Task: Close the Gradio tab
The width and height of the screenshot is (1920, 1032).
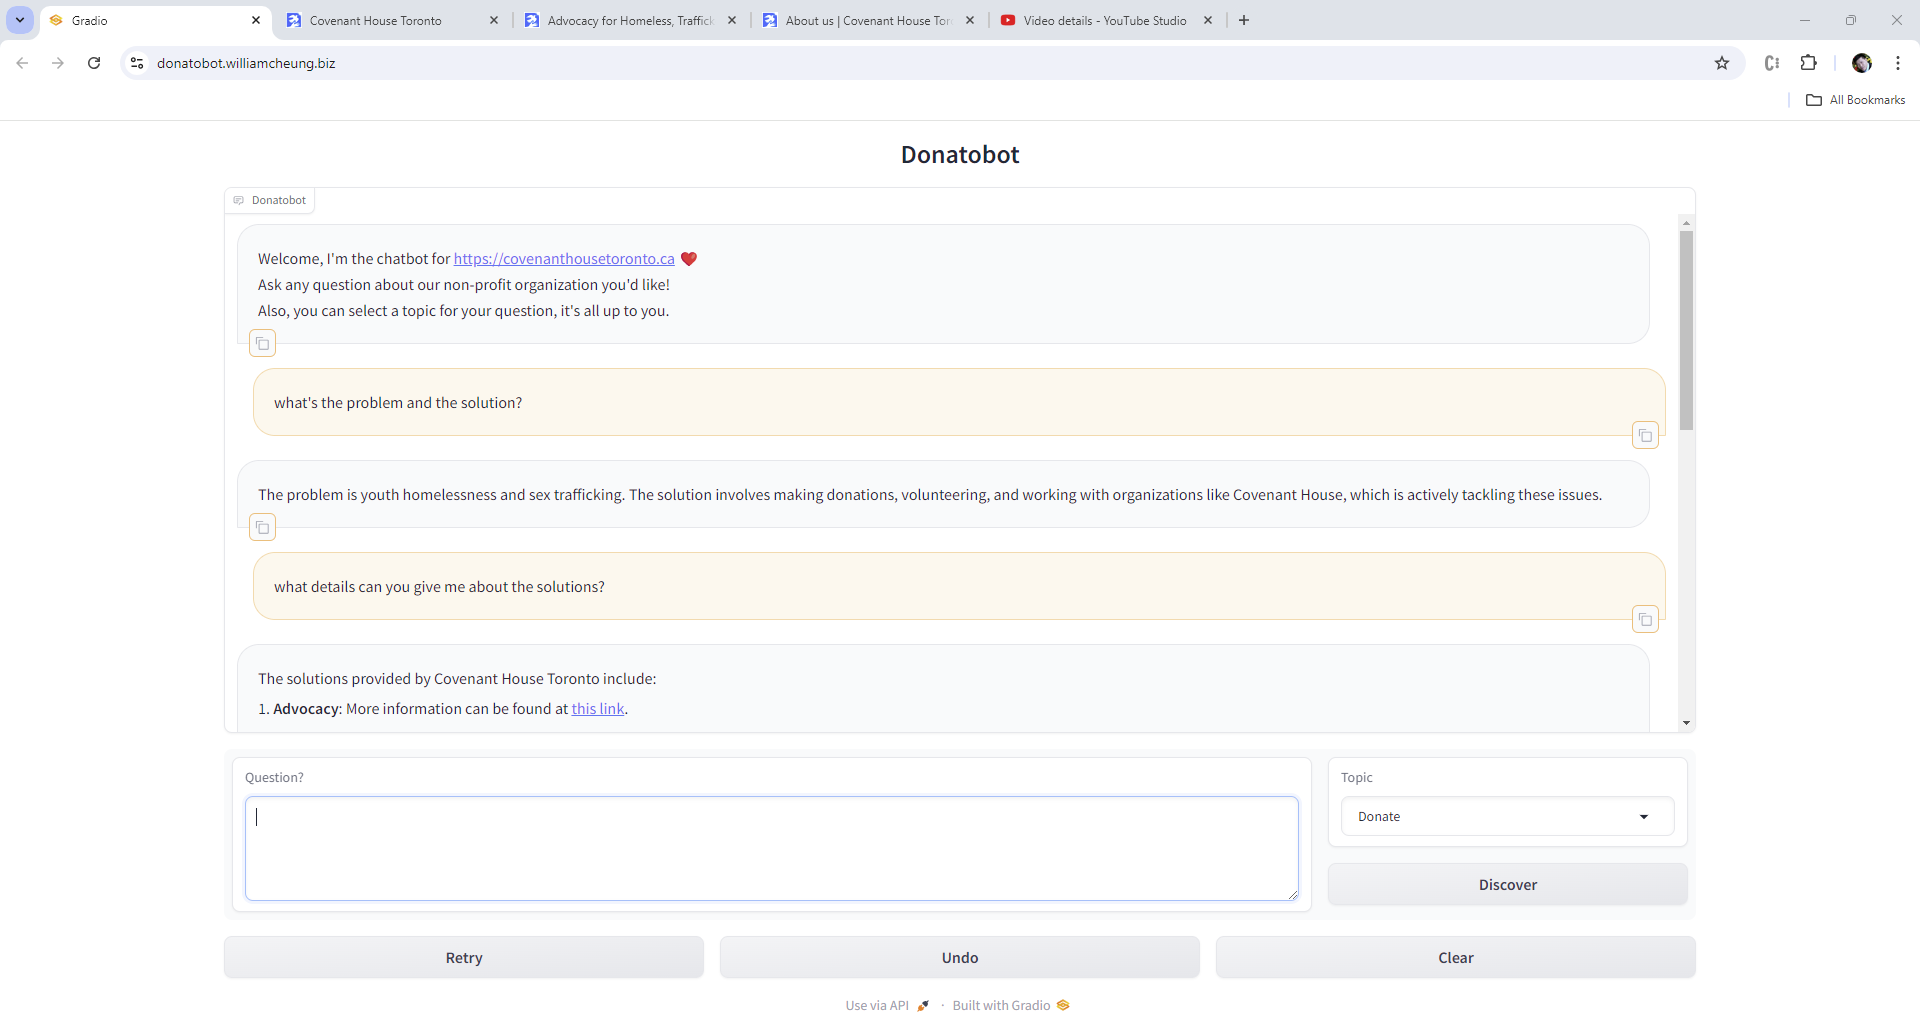Action: pyautogui.click(x=256, y=20)
